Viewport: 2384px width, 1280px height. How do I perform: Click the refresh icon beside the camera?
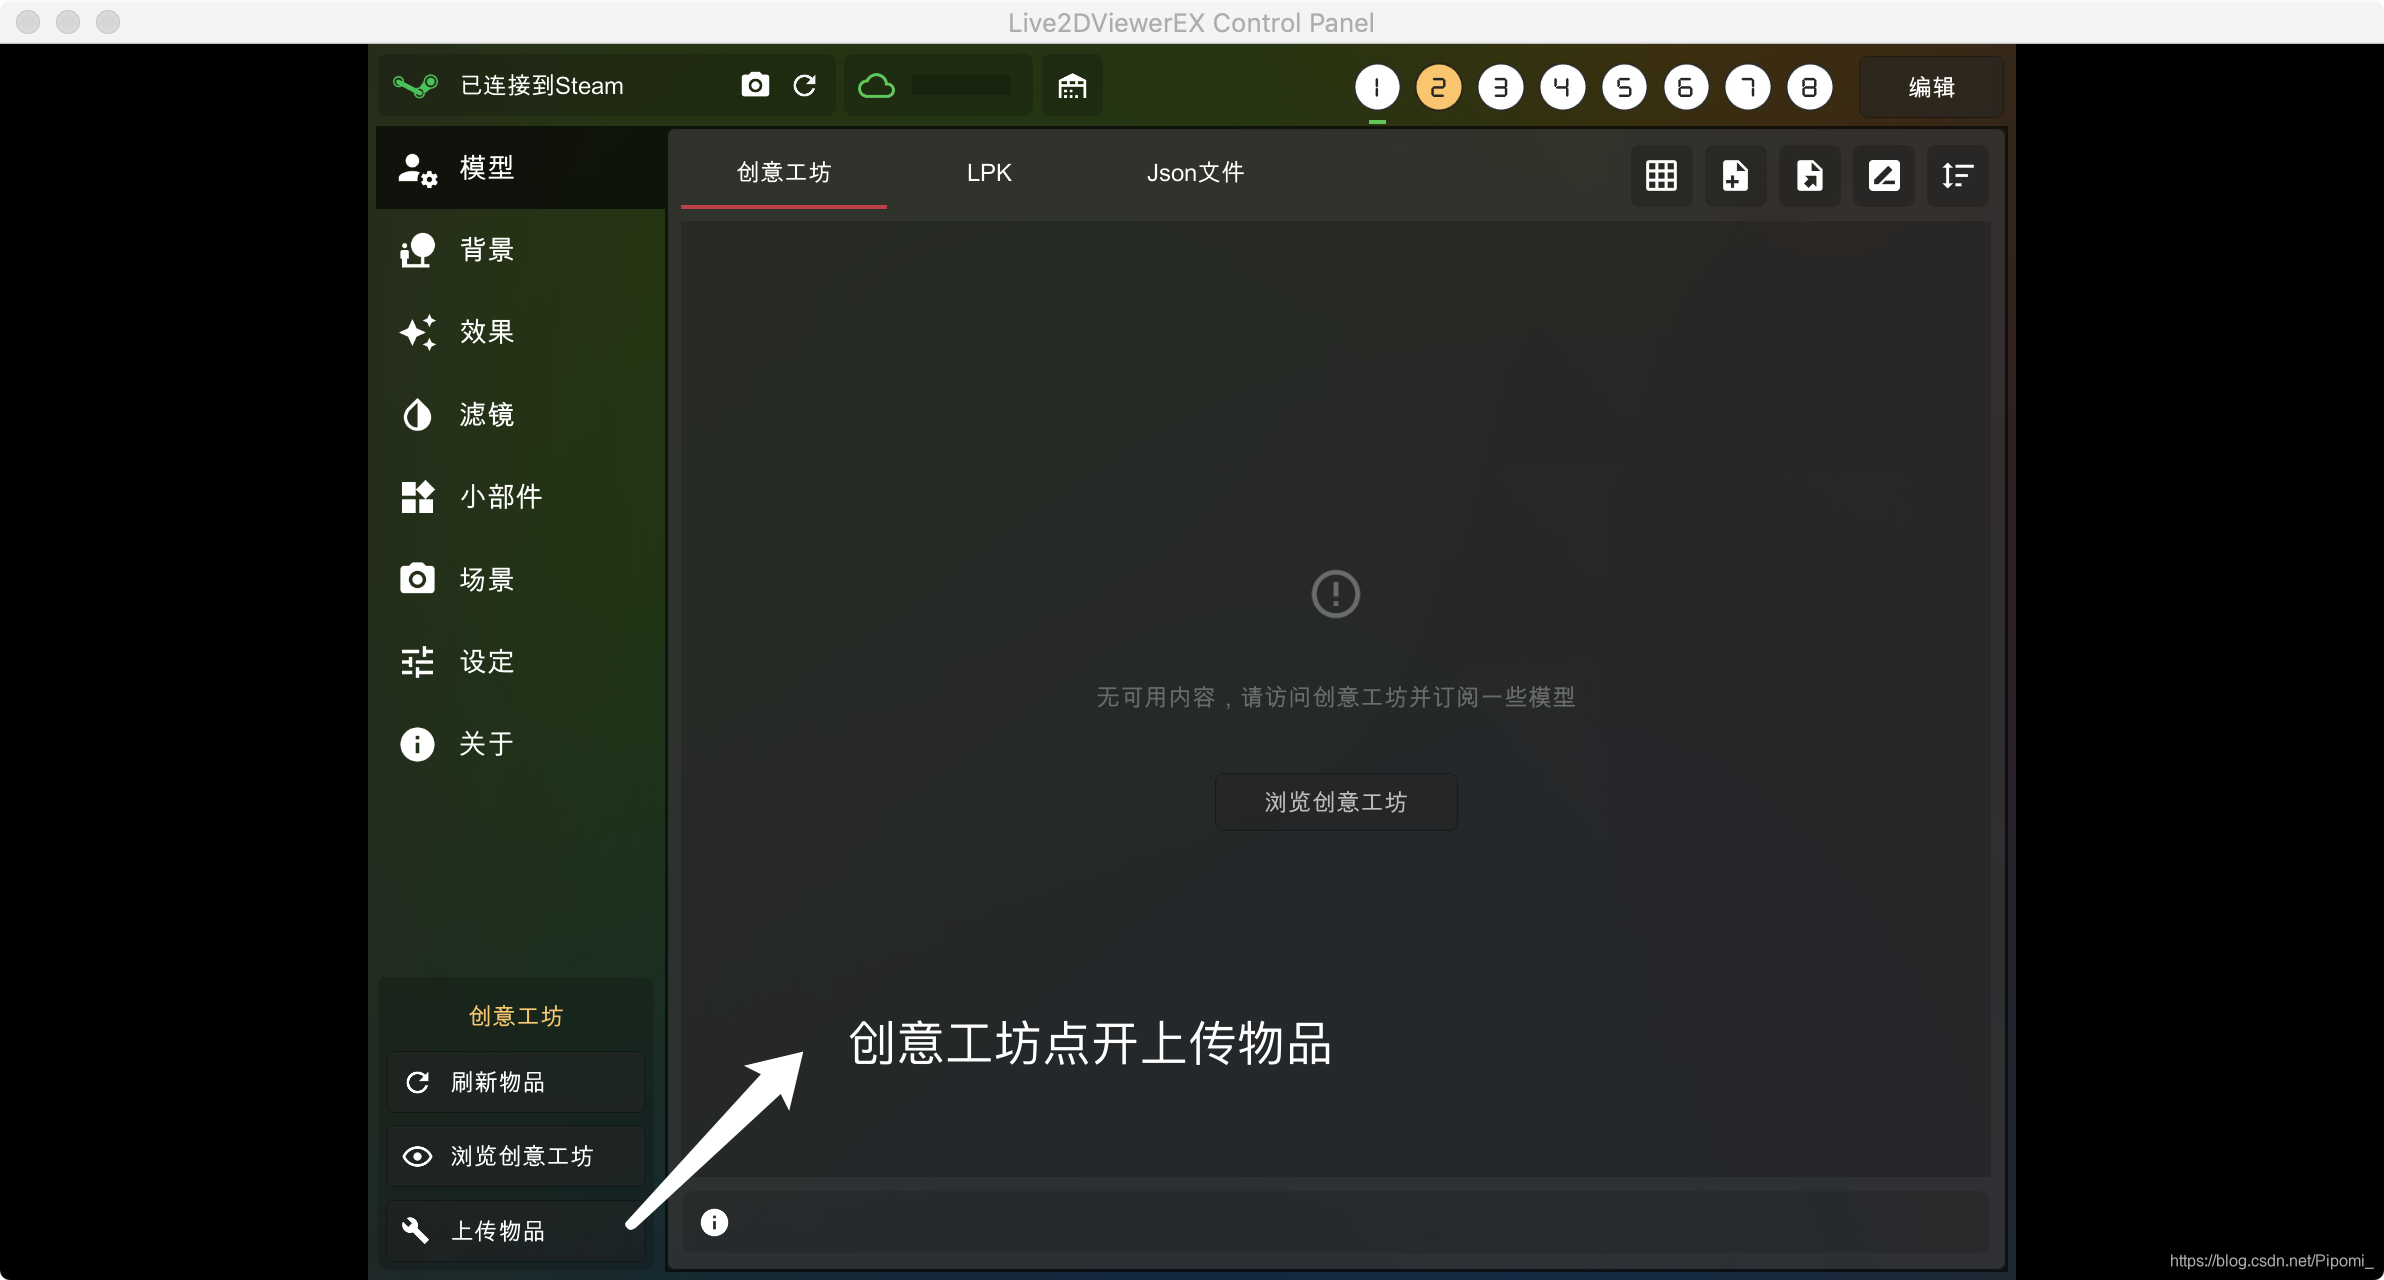(805, 85)
